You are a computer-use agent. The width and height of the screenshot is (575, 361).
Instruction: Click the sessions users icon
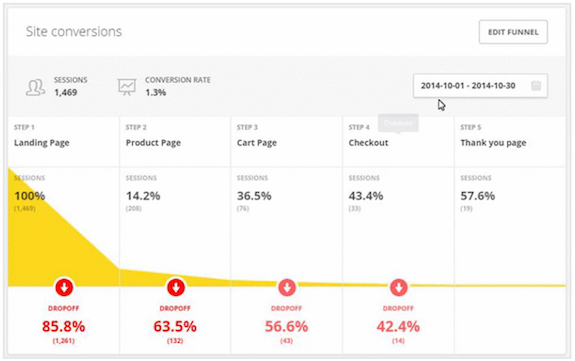click(36, 87)
